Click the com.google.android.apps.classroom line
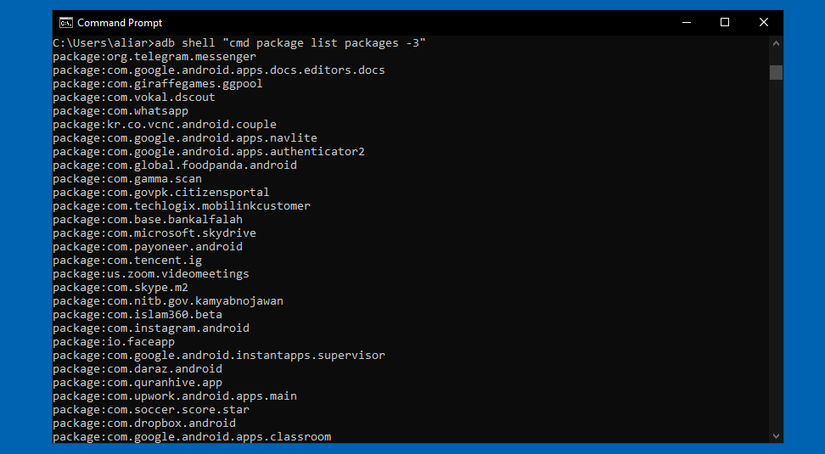 (191, 437)
